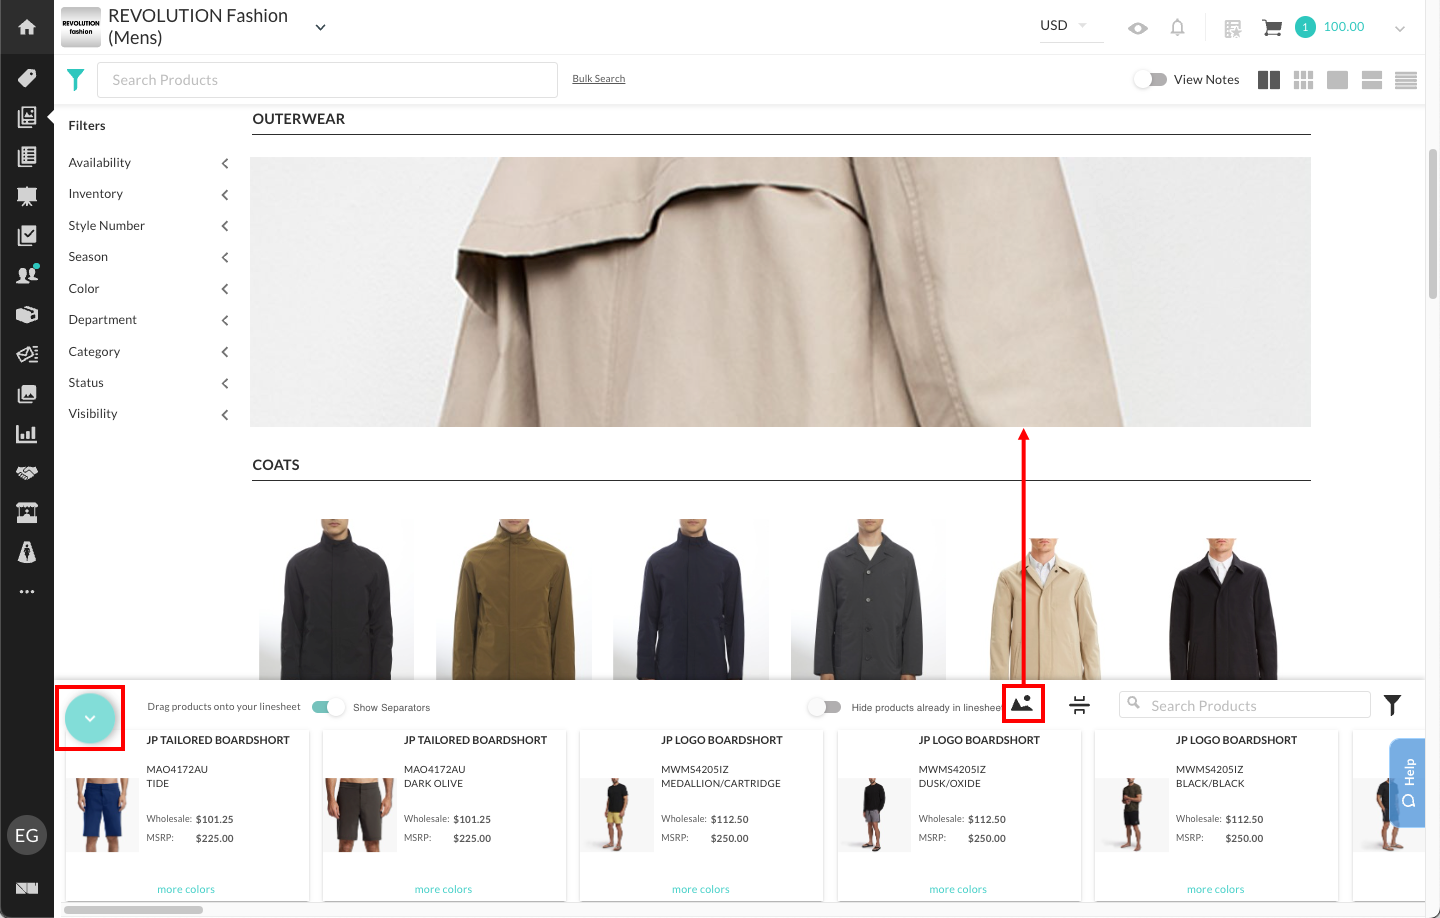Click the notifications bell icon
Viewport: 1440px width, 918px height.
click(1178, 28)
